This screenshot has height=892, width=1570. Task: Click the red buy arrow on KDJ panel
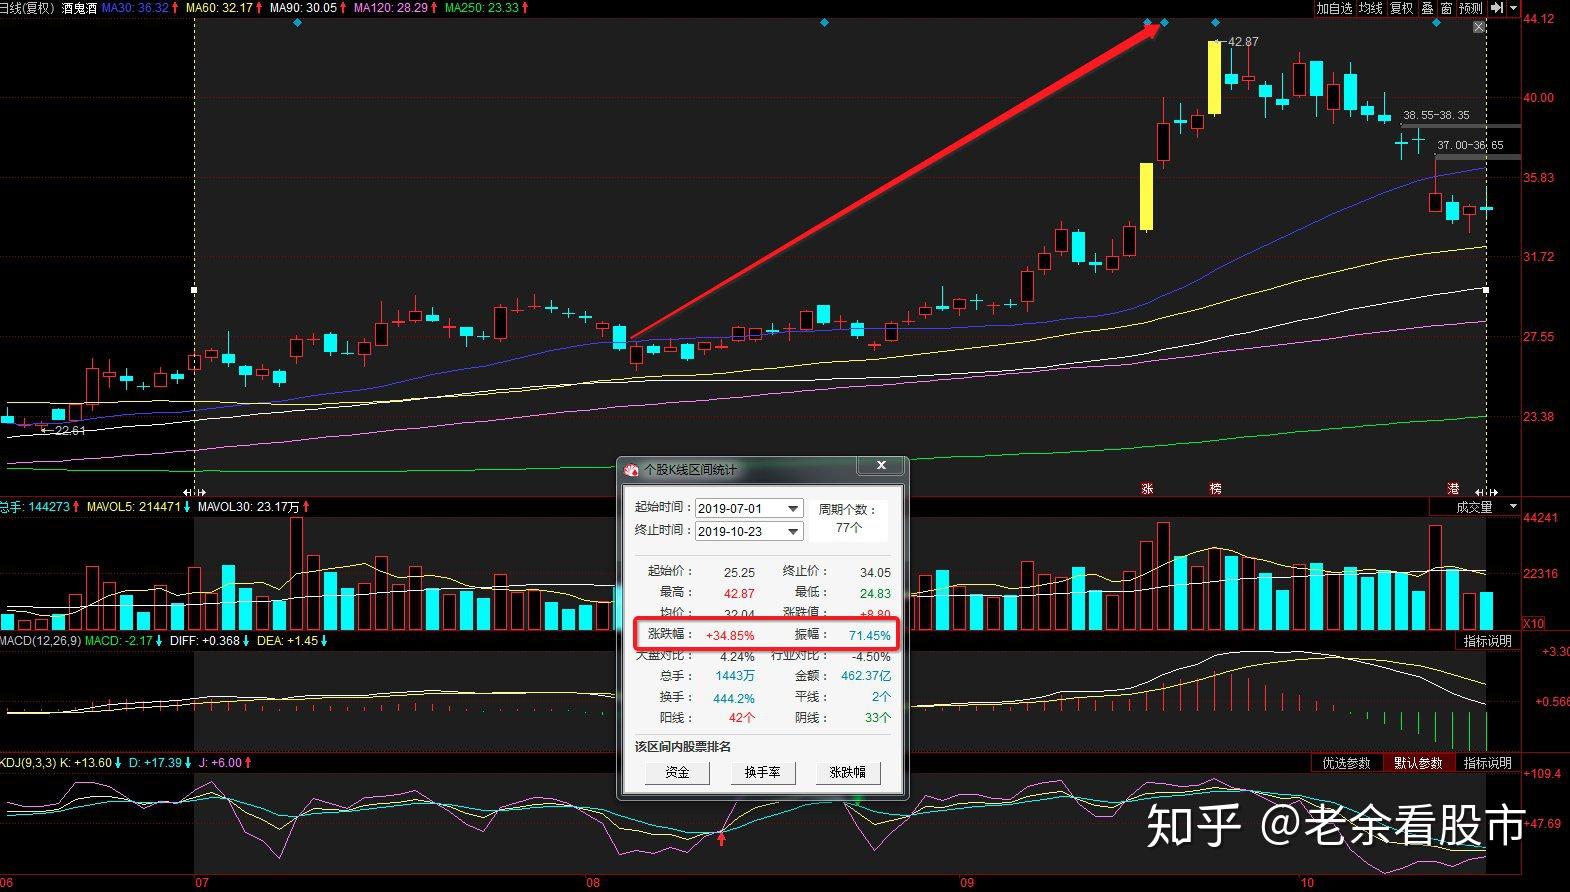pyautogui.click(x=722, y=838)
